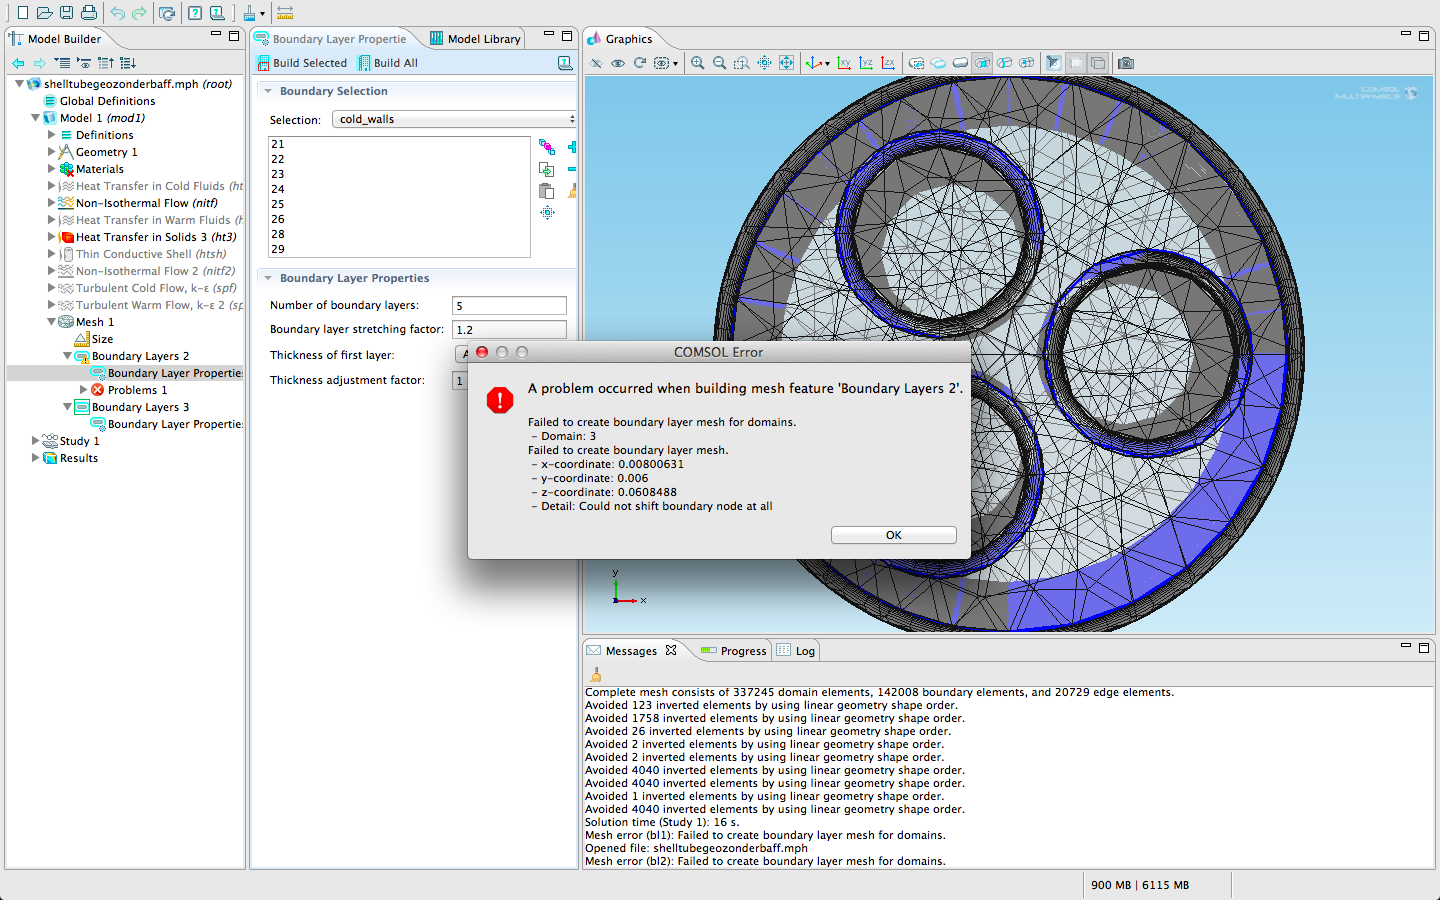Toggle the scene light button
The height and width of the screenshot is (900, 1440).
coord(1053,63)
